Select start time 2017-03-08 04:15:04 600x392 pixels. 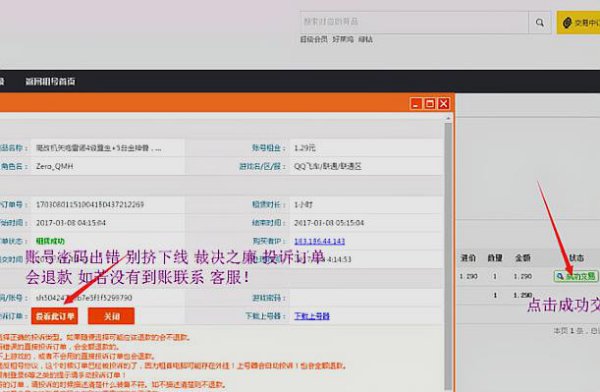tap(71, 223)
